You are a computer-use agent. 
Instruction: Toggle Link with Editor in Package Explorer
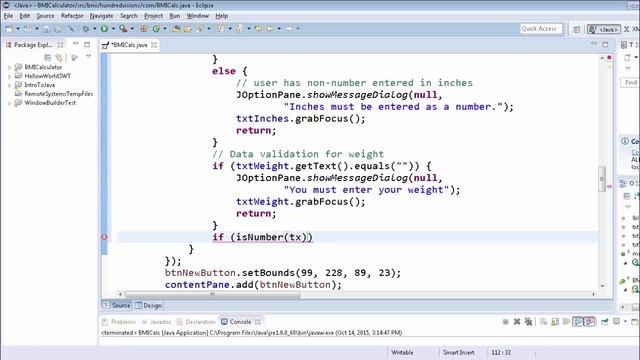tap(59, 58)
